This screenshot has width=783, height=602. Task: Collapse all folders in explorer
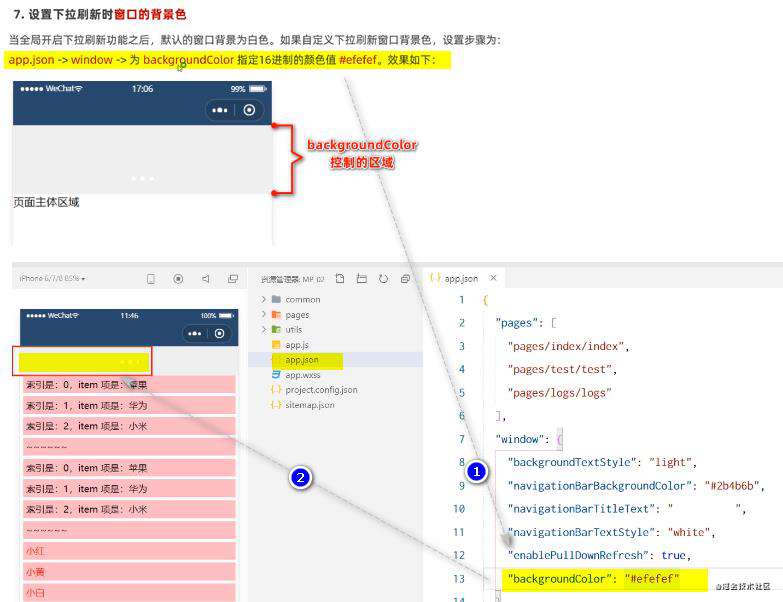(x=405, y=279)
